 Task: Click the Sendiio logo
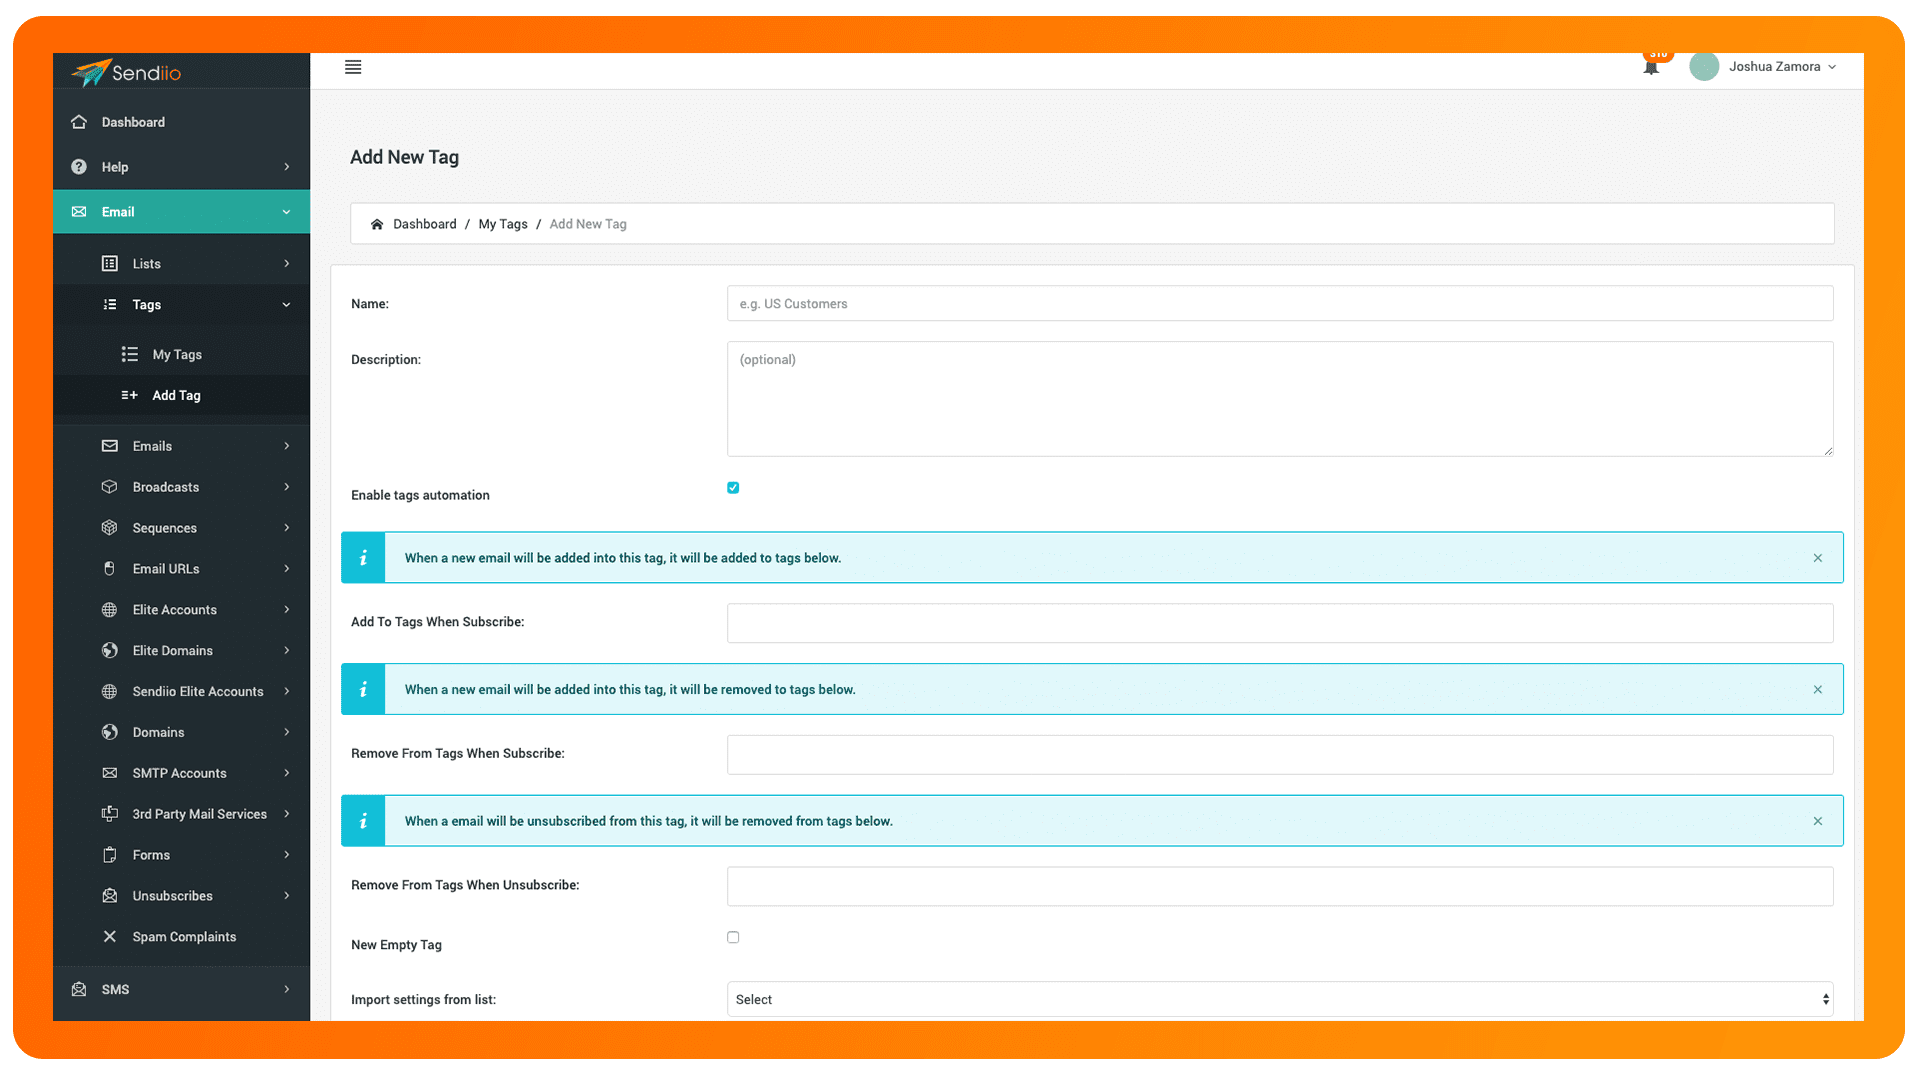pyautogui.click(x=127, y=72)
